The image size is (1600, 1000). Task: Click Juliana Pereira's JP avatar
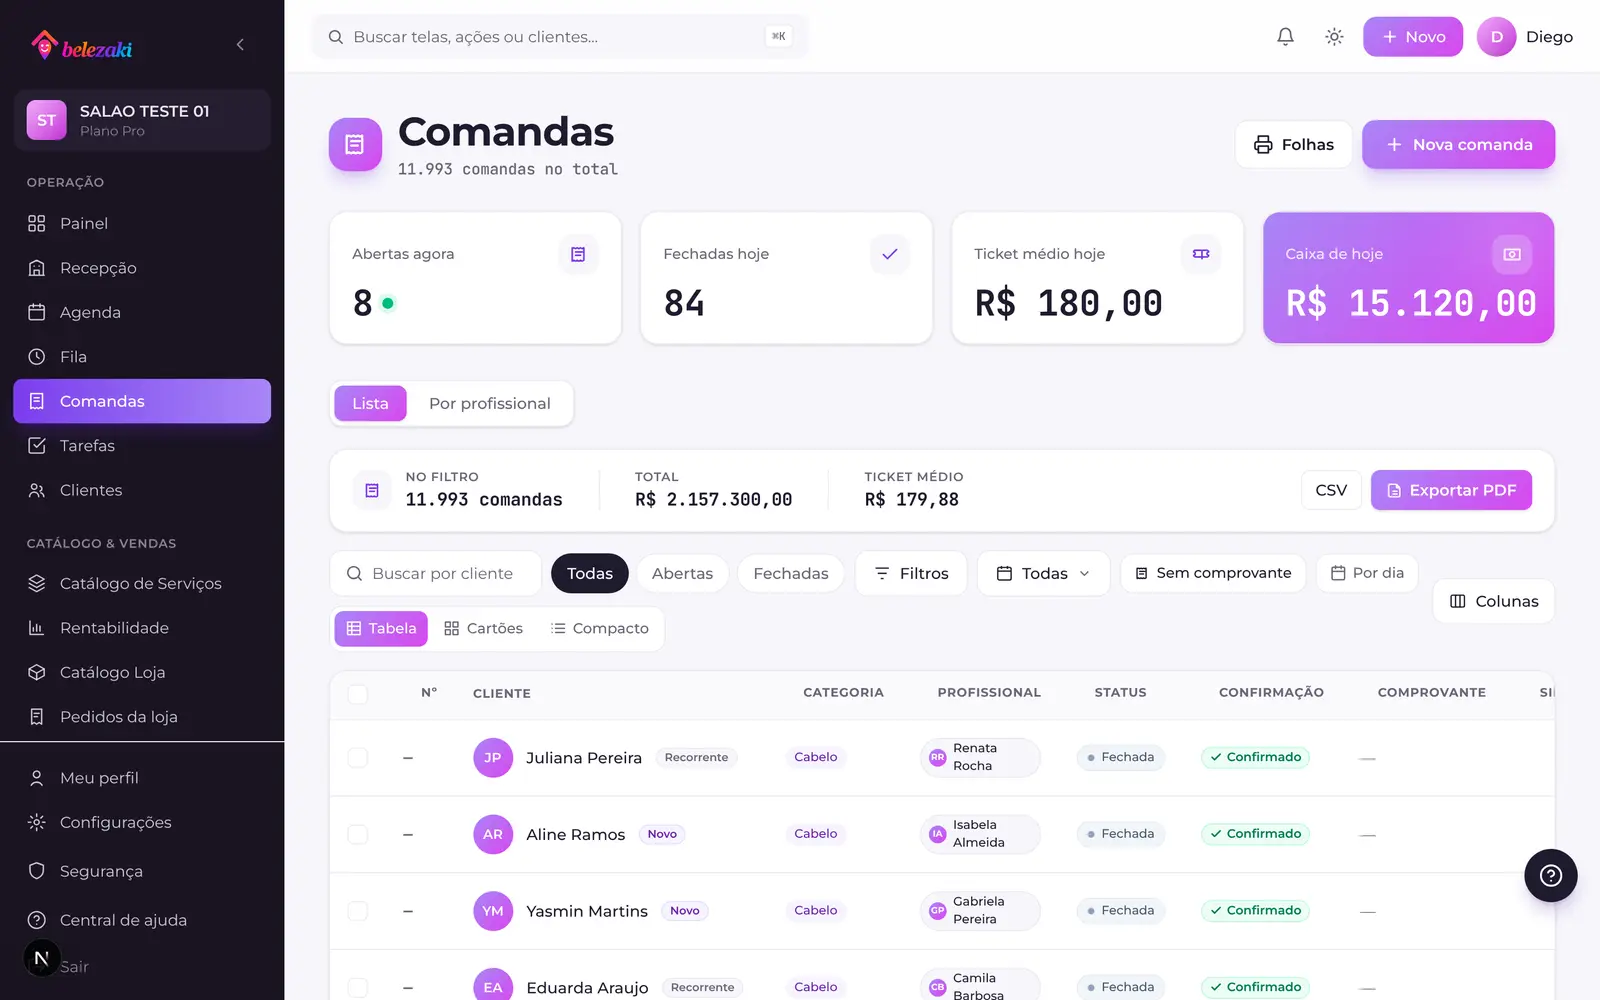tap(493, 758)
